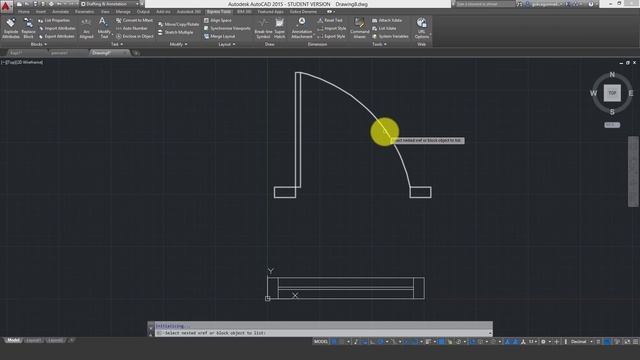Screen dimensions: 640x360
Task: Open the Insert ribbon tab
Action: (x=41, y=12)
